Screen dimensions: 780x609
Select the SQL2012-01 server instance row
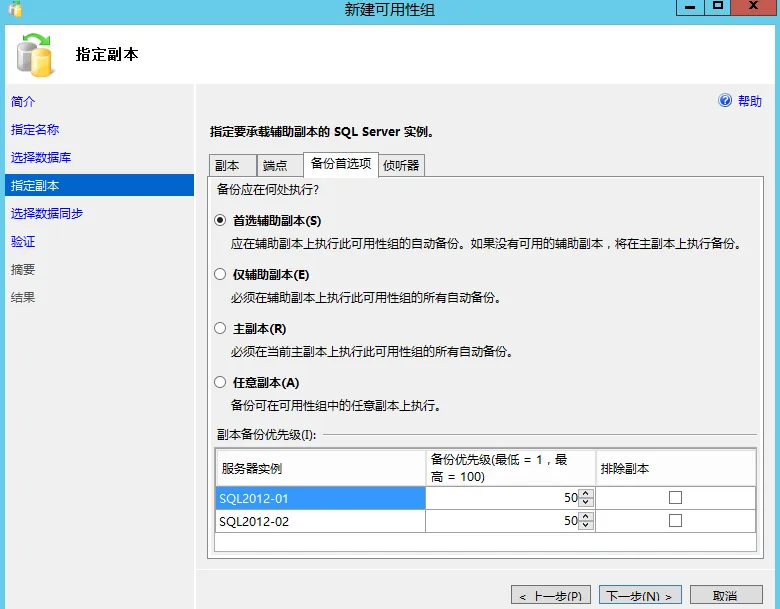point(321,498)
